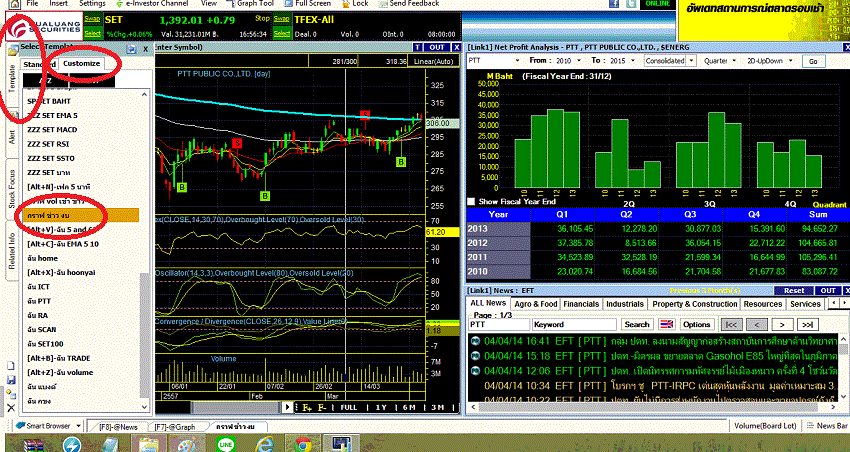Click the X delete icon in the left sidebar
850x452 pixels.
(x=11, y=408)
